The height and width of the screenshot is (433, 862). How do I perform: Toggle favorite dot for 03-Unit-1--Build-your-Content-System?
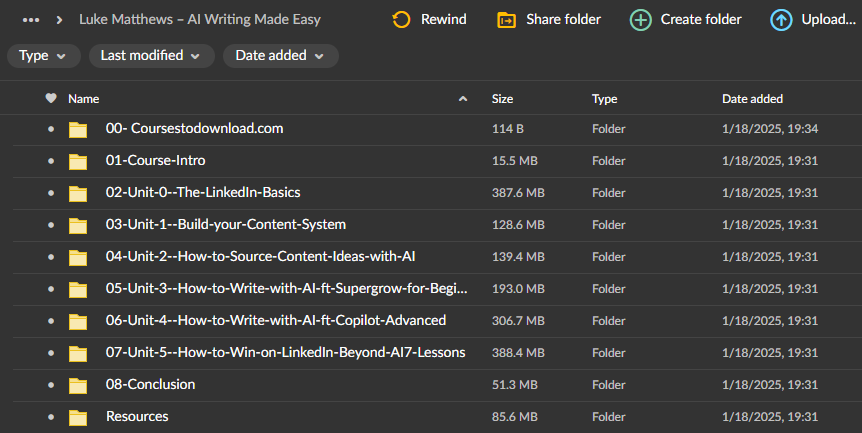point(51,225)
